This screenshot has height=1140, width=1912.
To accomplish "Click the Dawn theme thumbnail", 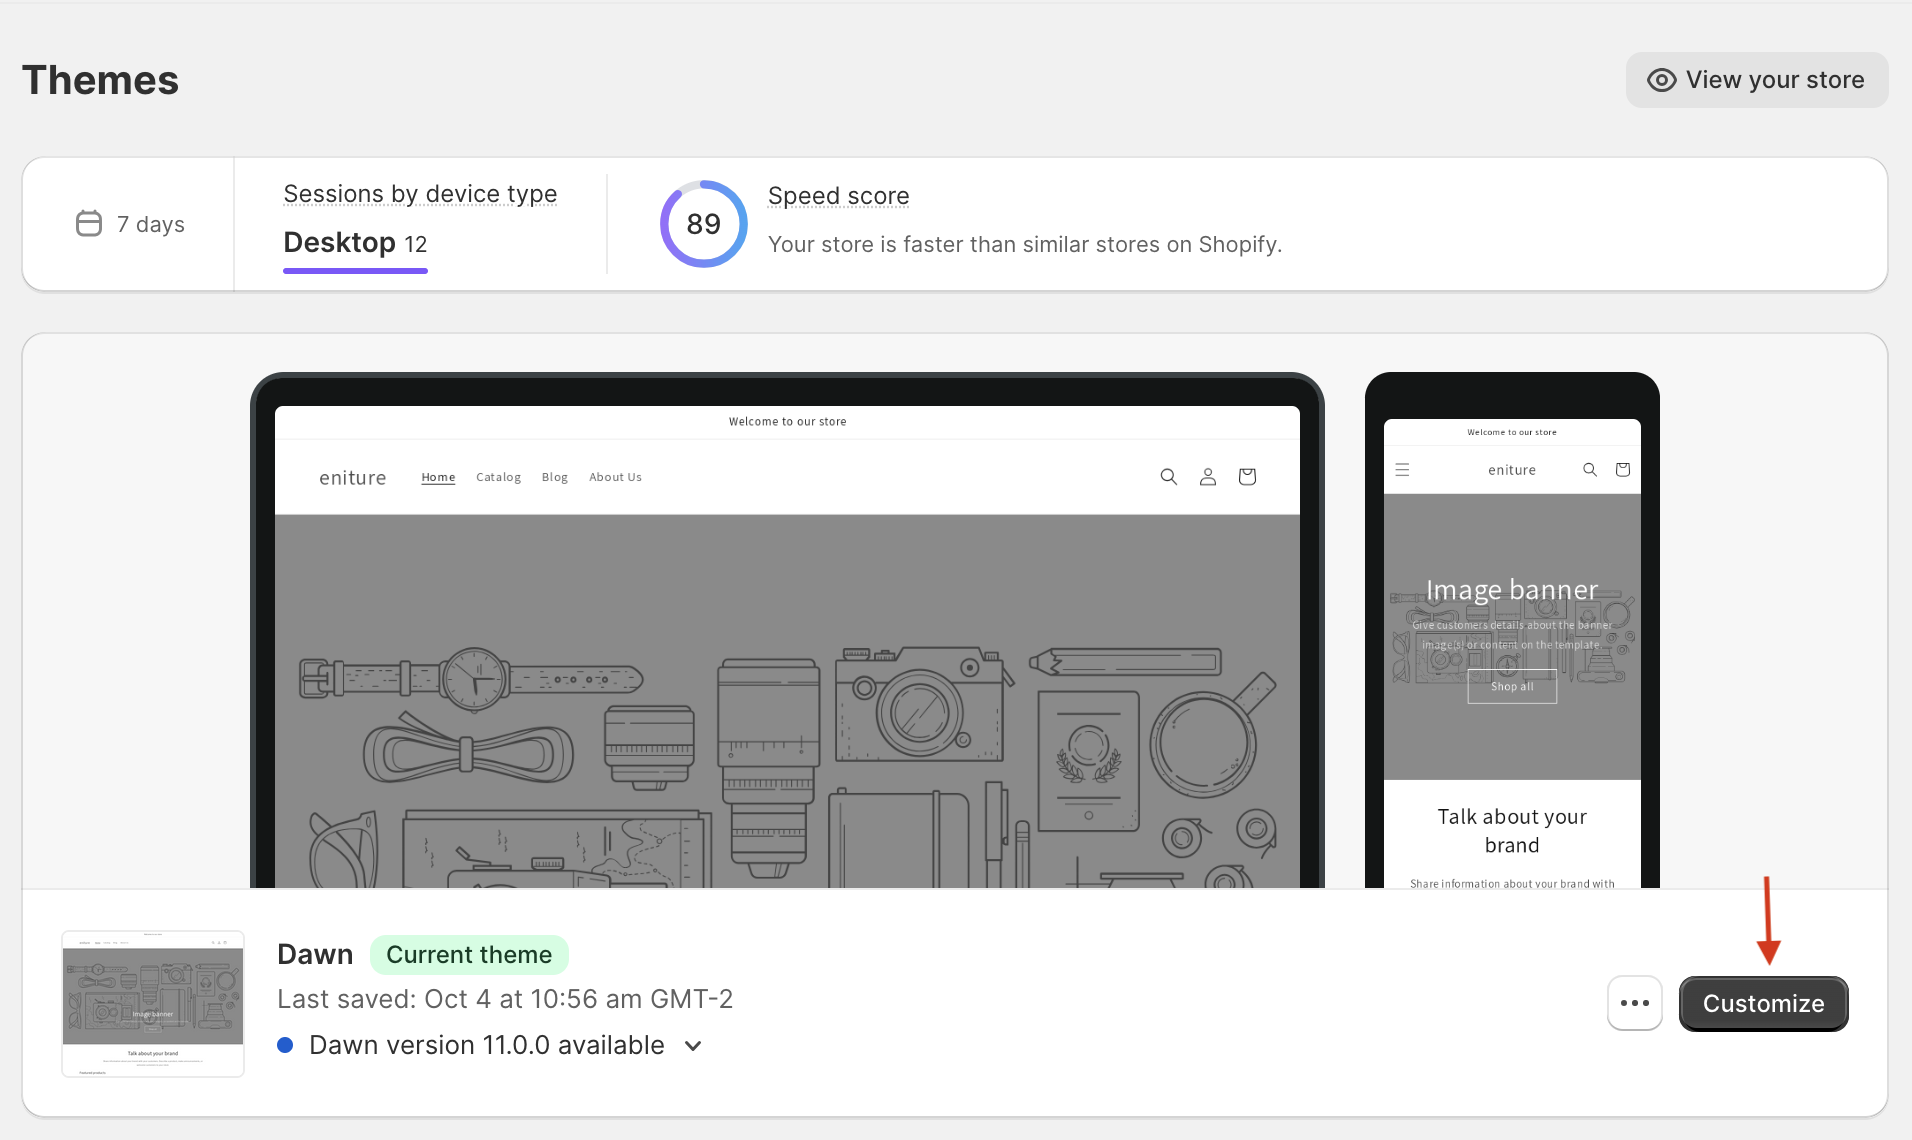I will tap(153, 1004).
